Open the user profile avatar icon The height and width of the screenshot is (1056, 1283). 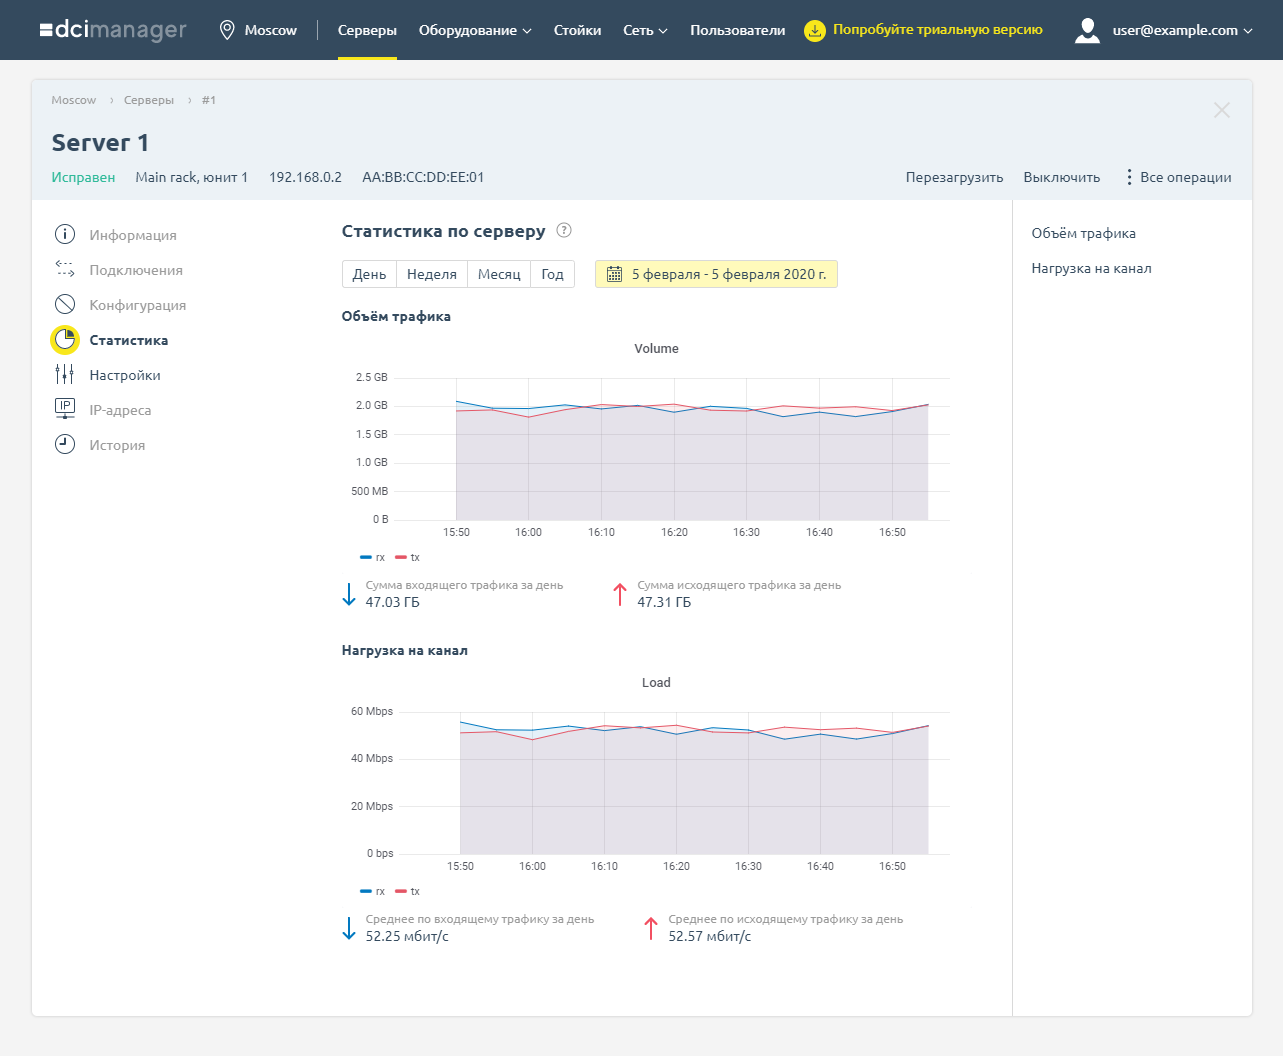[x=1087, y=30]
